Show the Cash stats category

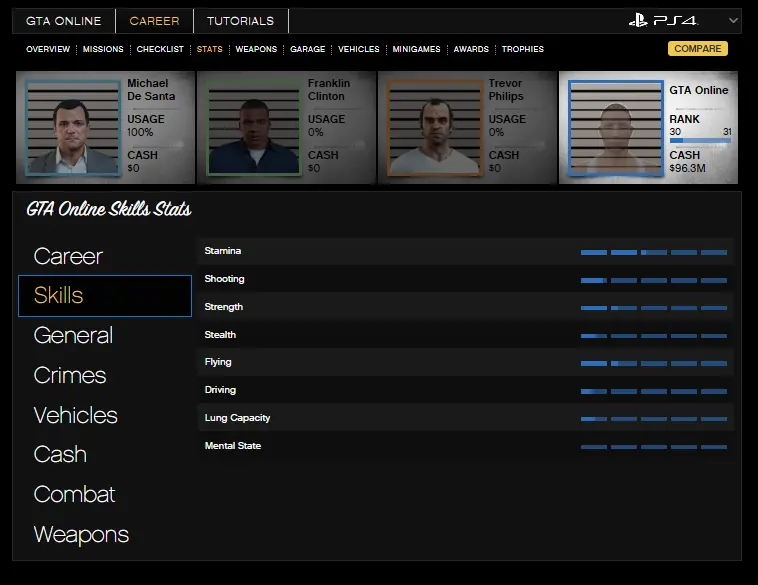[x=60, y=454]
